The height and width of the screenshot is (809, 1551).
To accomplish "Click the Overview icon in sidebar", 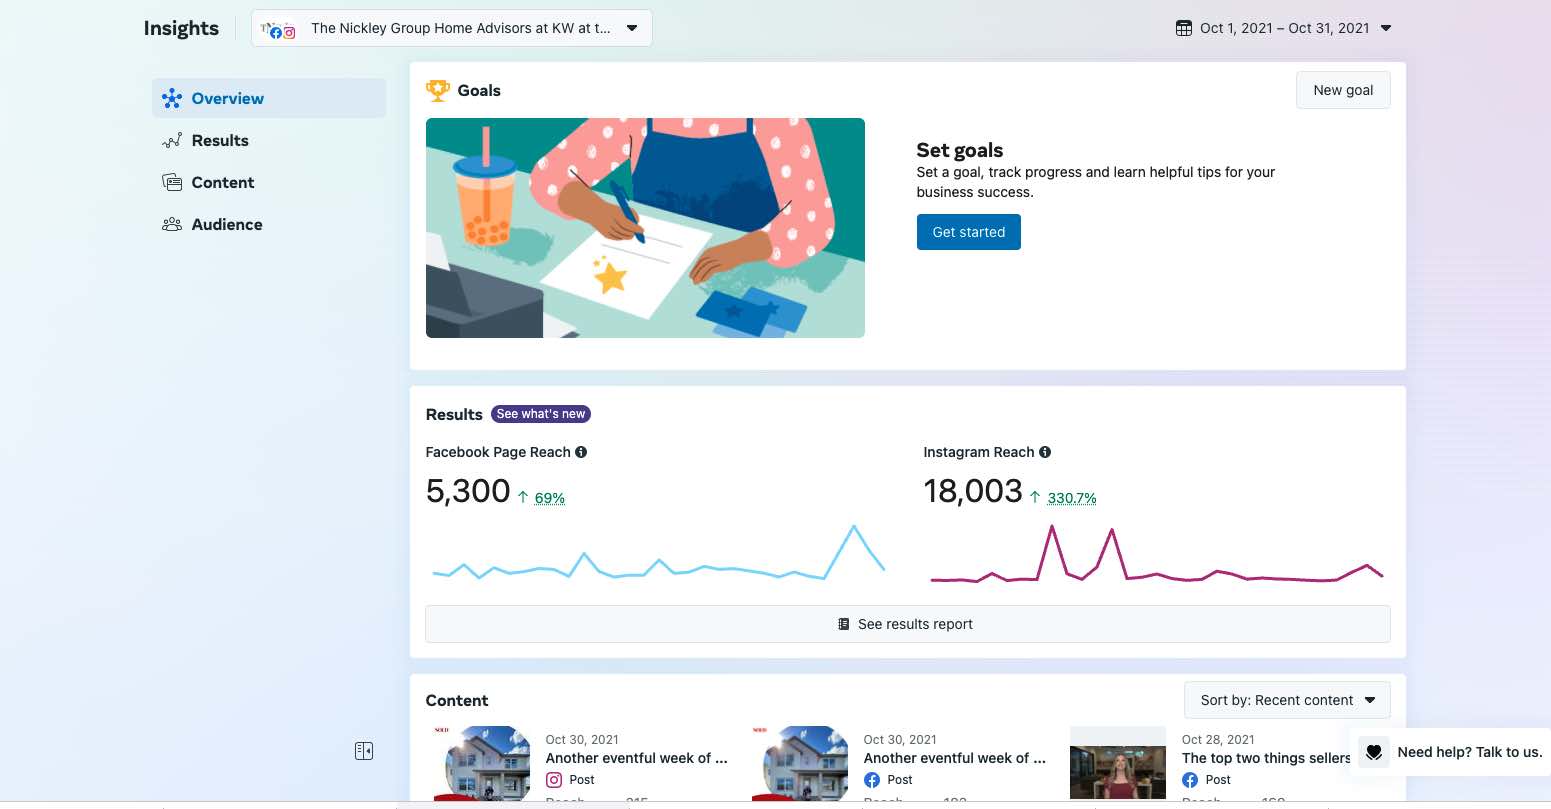I will click(172, 98).
